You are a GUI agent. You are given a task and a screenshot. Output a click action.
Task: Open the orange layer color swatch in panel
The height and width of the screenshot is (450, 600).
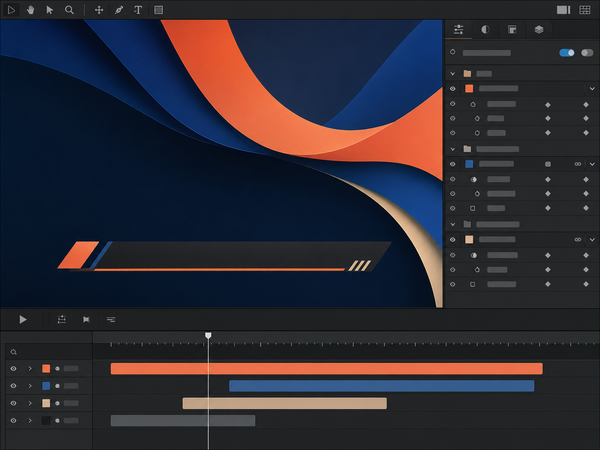coord(469,89)
